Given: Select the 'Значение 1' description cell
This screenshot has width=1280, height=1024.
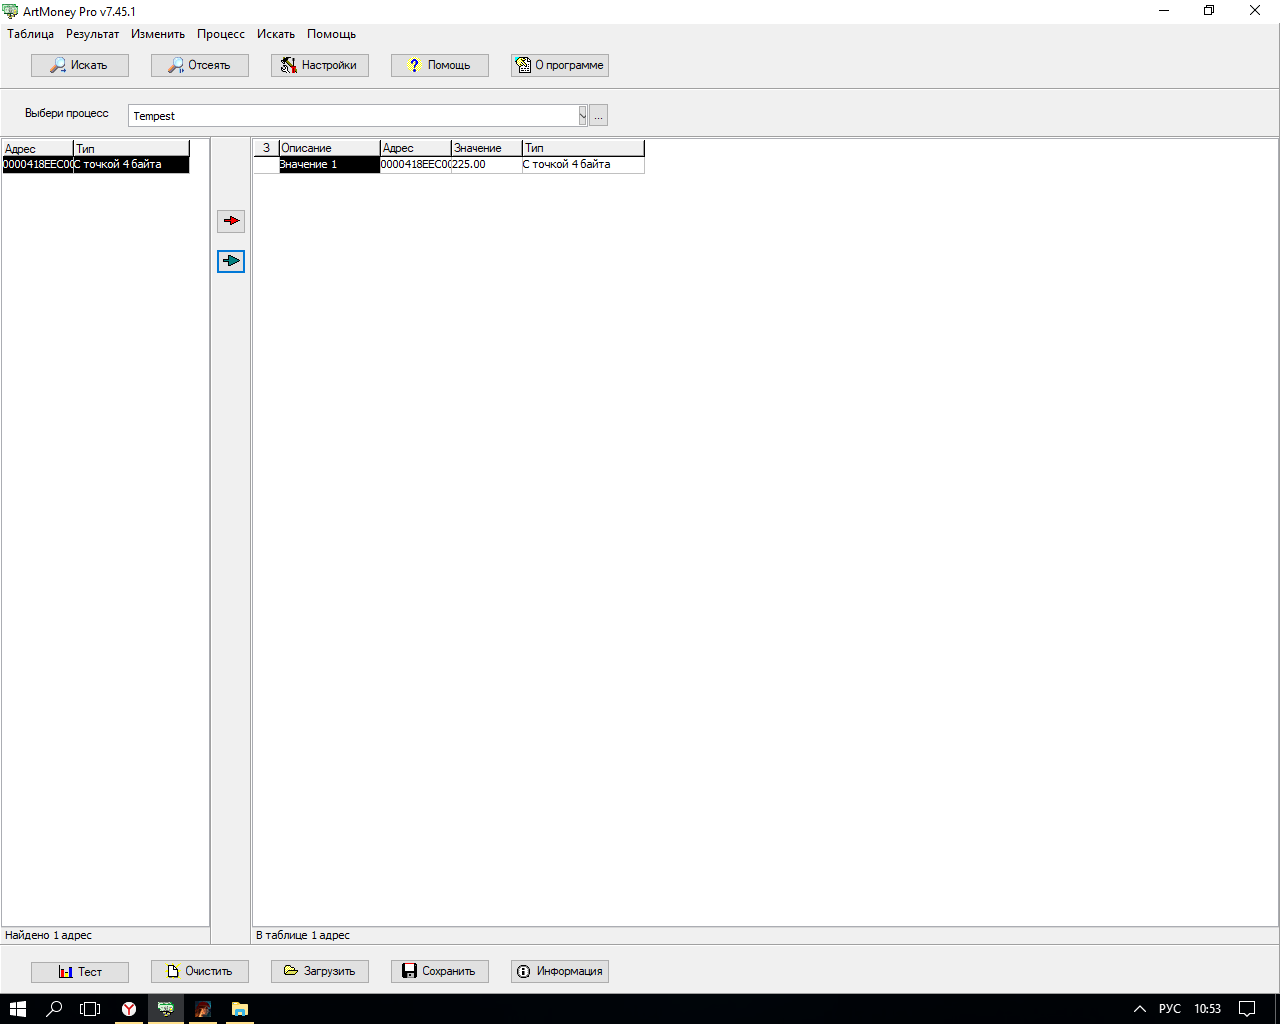Looking at the screenshot, I should click(329, 164).
